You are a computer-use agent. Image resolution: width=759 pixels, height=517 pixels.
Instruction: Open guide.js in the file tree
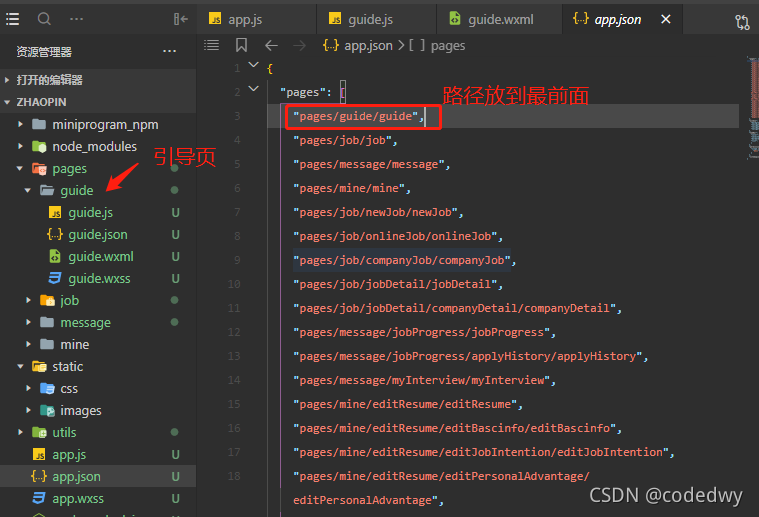(x=90, y=213)
